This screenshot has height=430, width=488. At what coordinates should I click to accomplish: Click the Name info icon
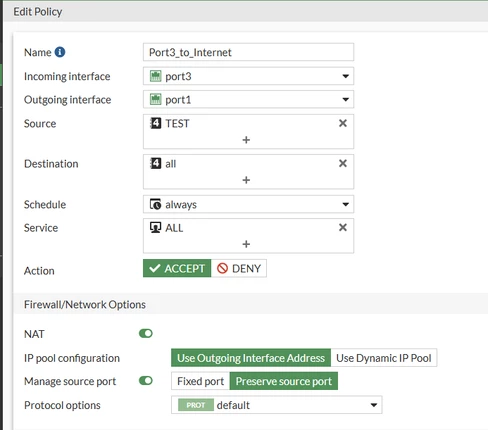click(60, 52)
